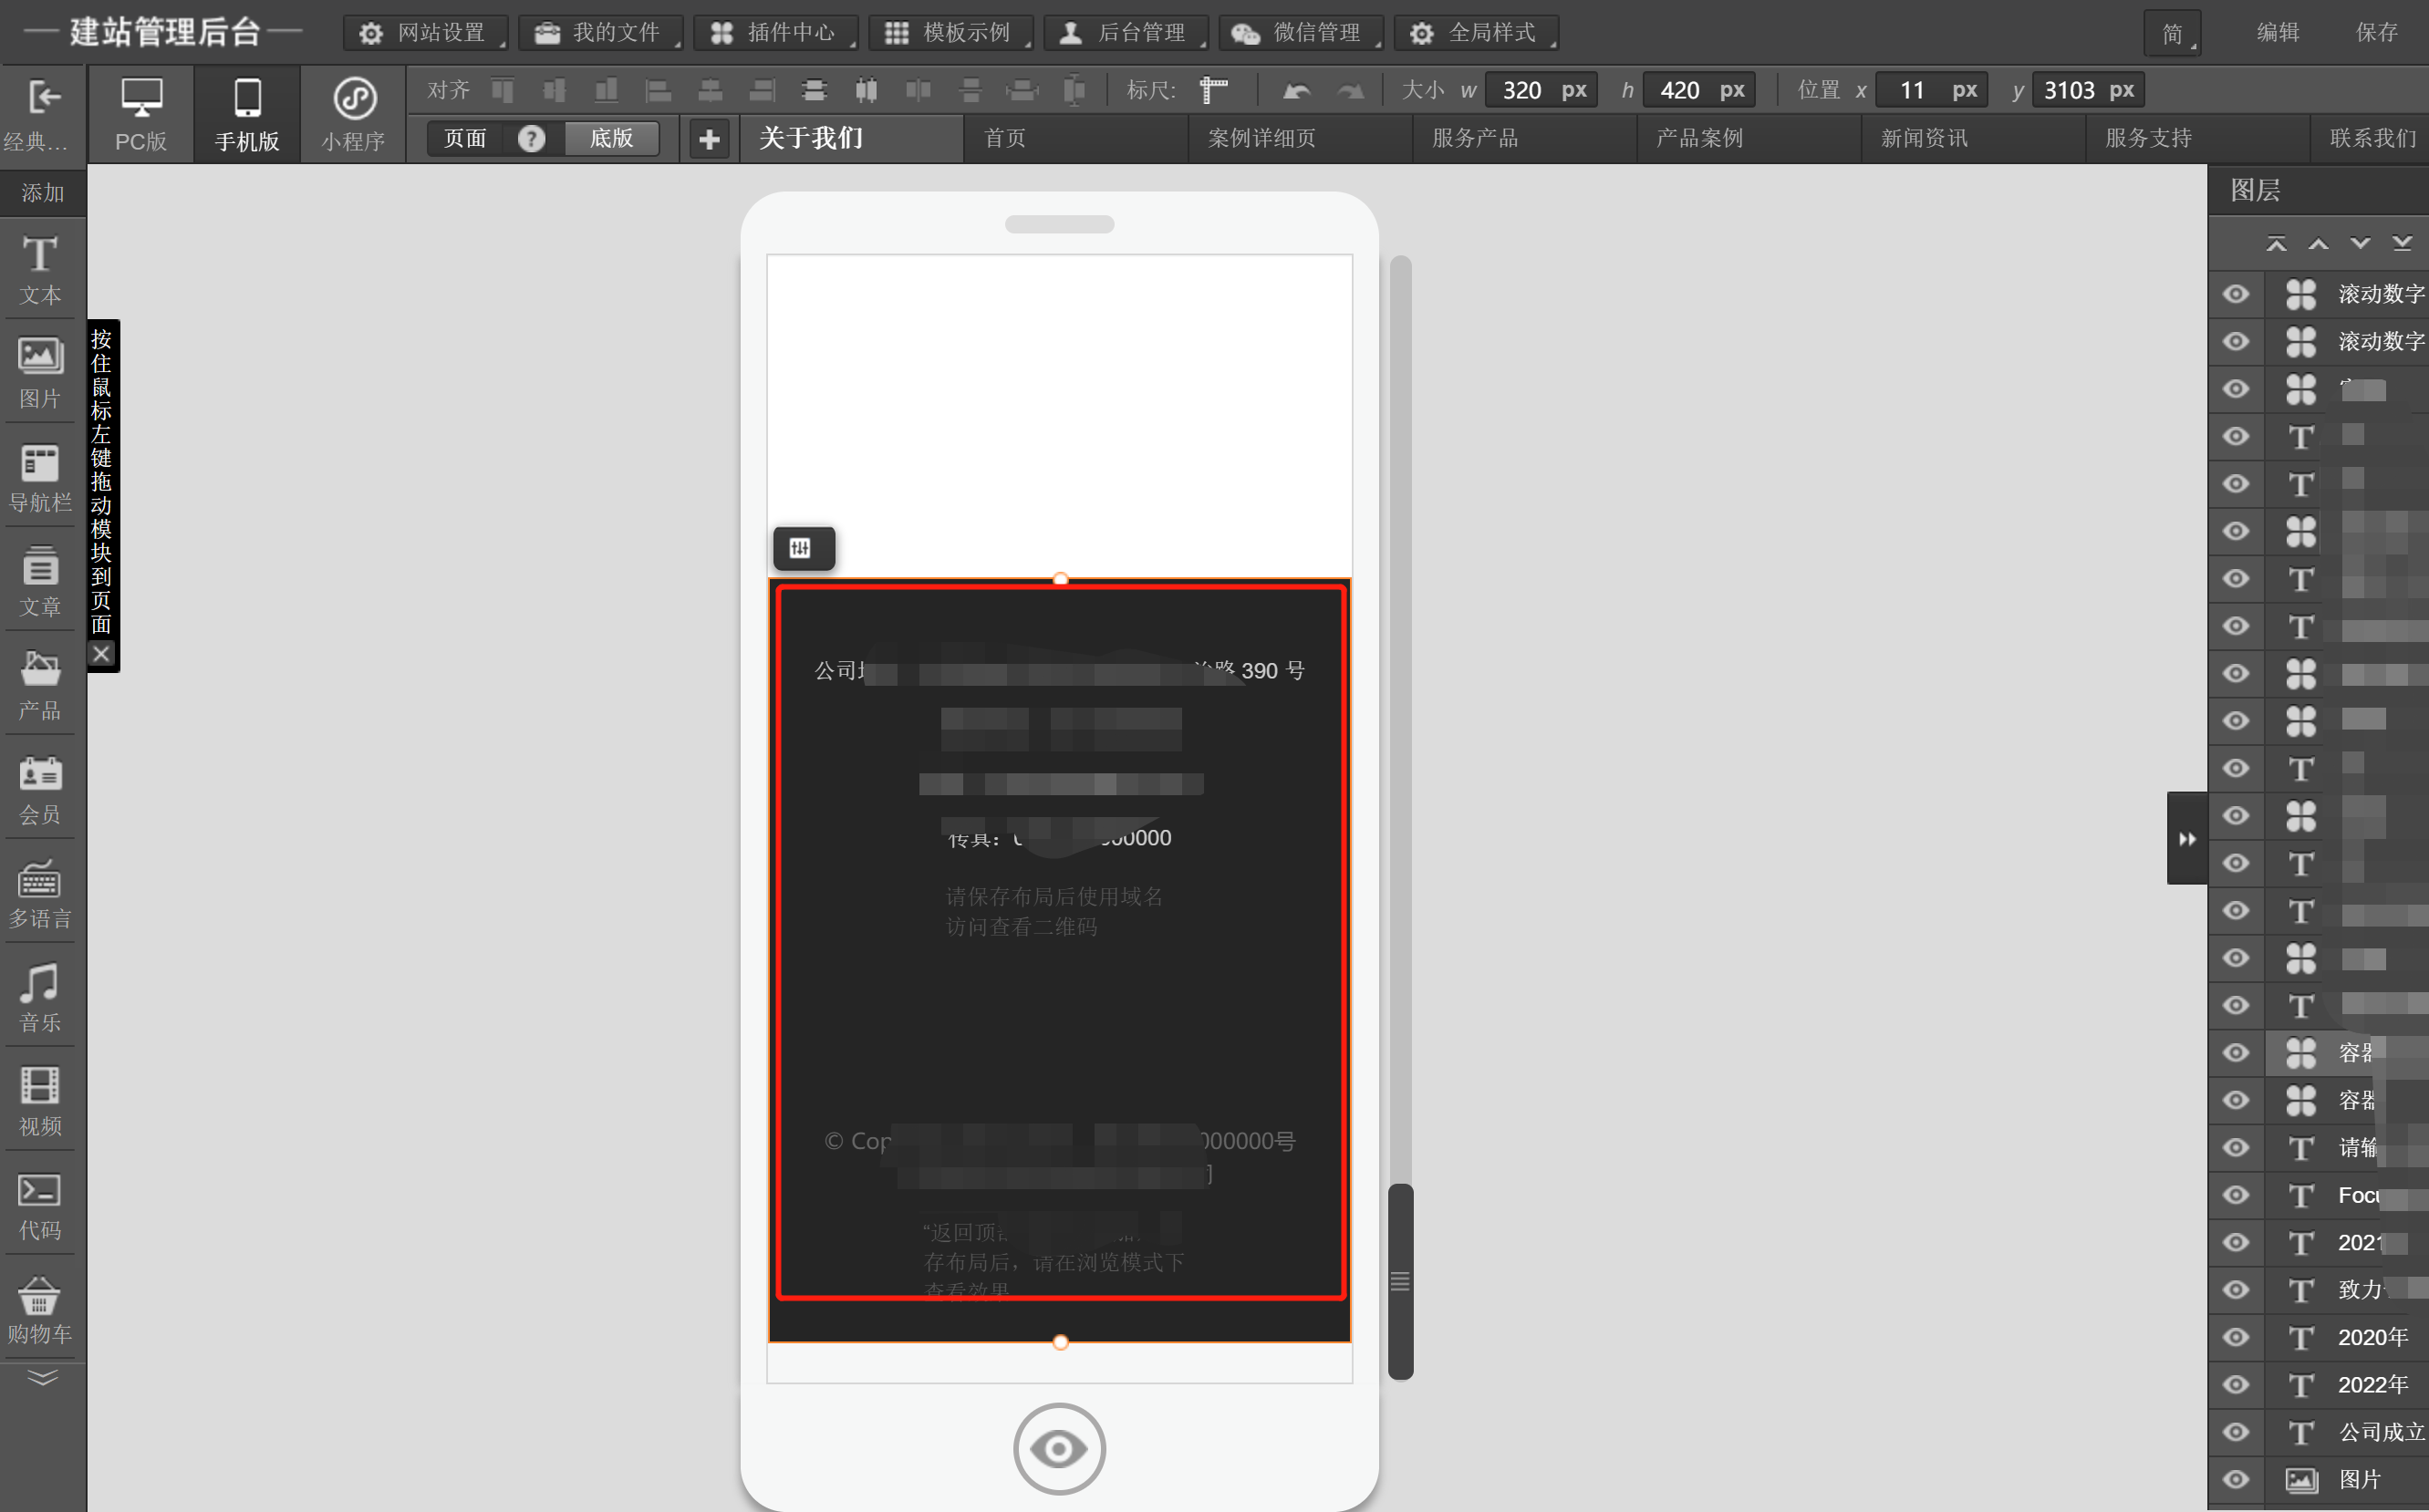This screenshot has height=1512, width=2429.
Task: Expand the 全局样式 menu
Action: [1476, 33]
